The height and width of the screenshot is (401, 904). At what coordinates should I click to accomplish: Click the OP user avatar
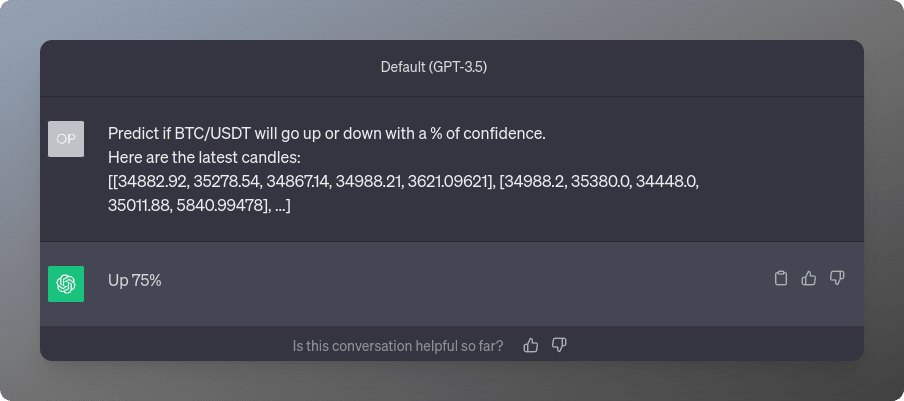click(x=66, y=139)
